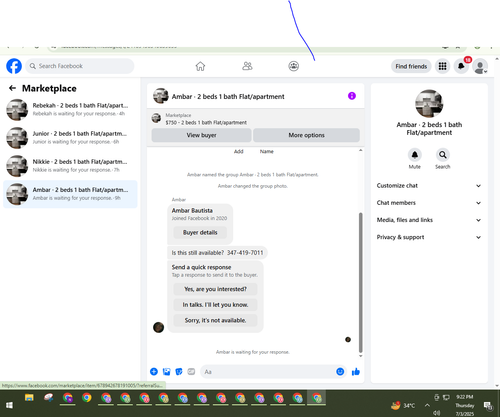Image resolution: width=500 pixels, height=417 pixels.
Task: Send 'Yes, are you interested?' response
Action: [215, 289]
